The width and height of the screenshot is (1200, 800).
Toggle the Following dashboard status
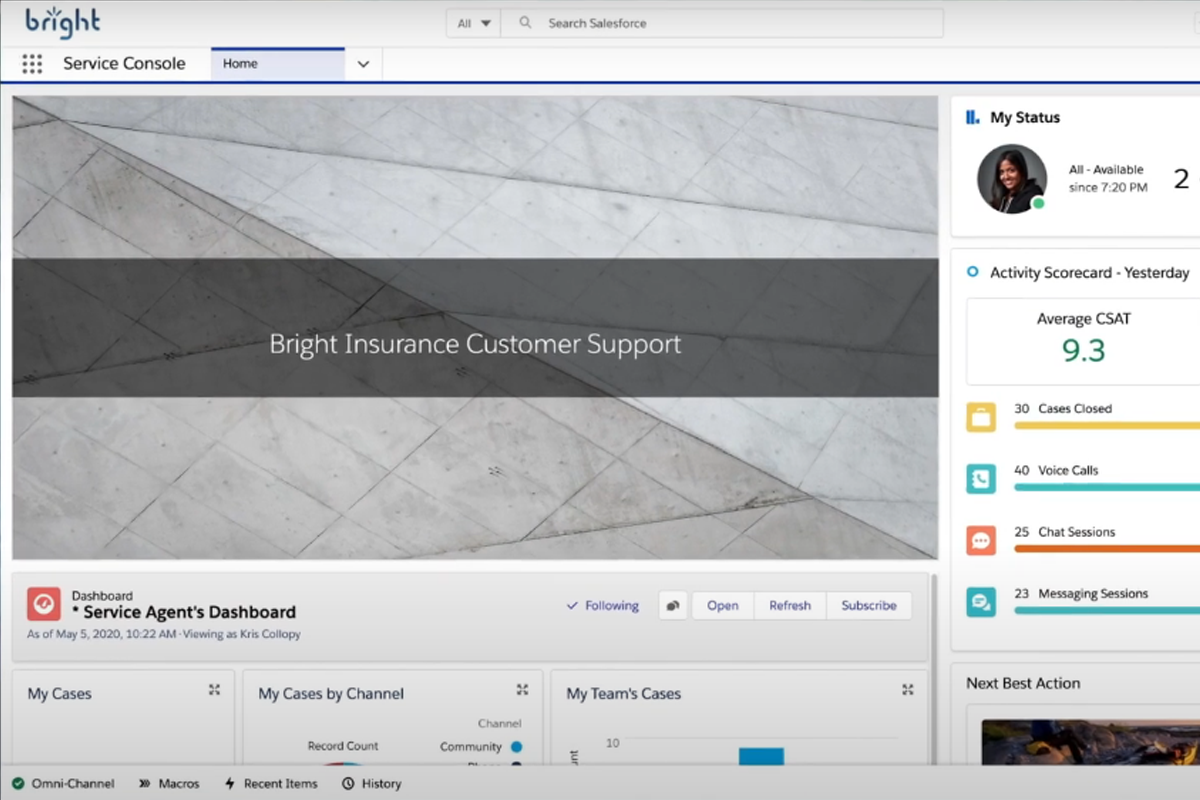click(x=602, y=605)
